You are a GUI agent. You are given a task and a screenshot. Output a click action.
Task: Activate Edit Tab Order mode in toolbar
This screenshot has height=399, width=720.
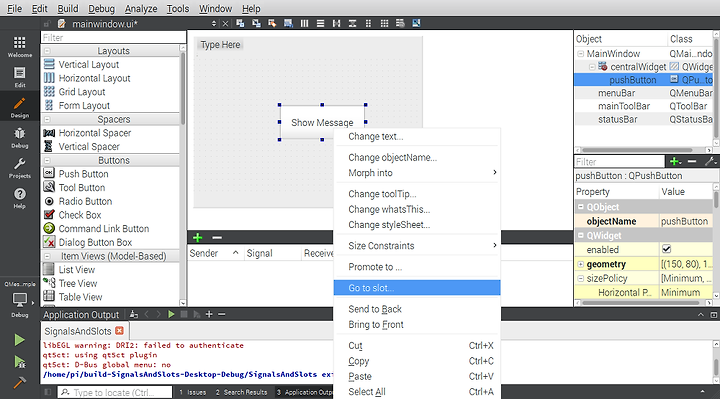288,23
